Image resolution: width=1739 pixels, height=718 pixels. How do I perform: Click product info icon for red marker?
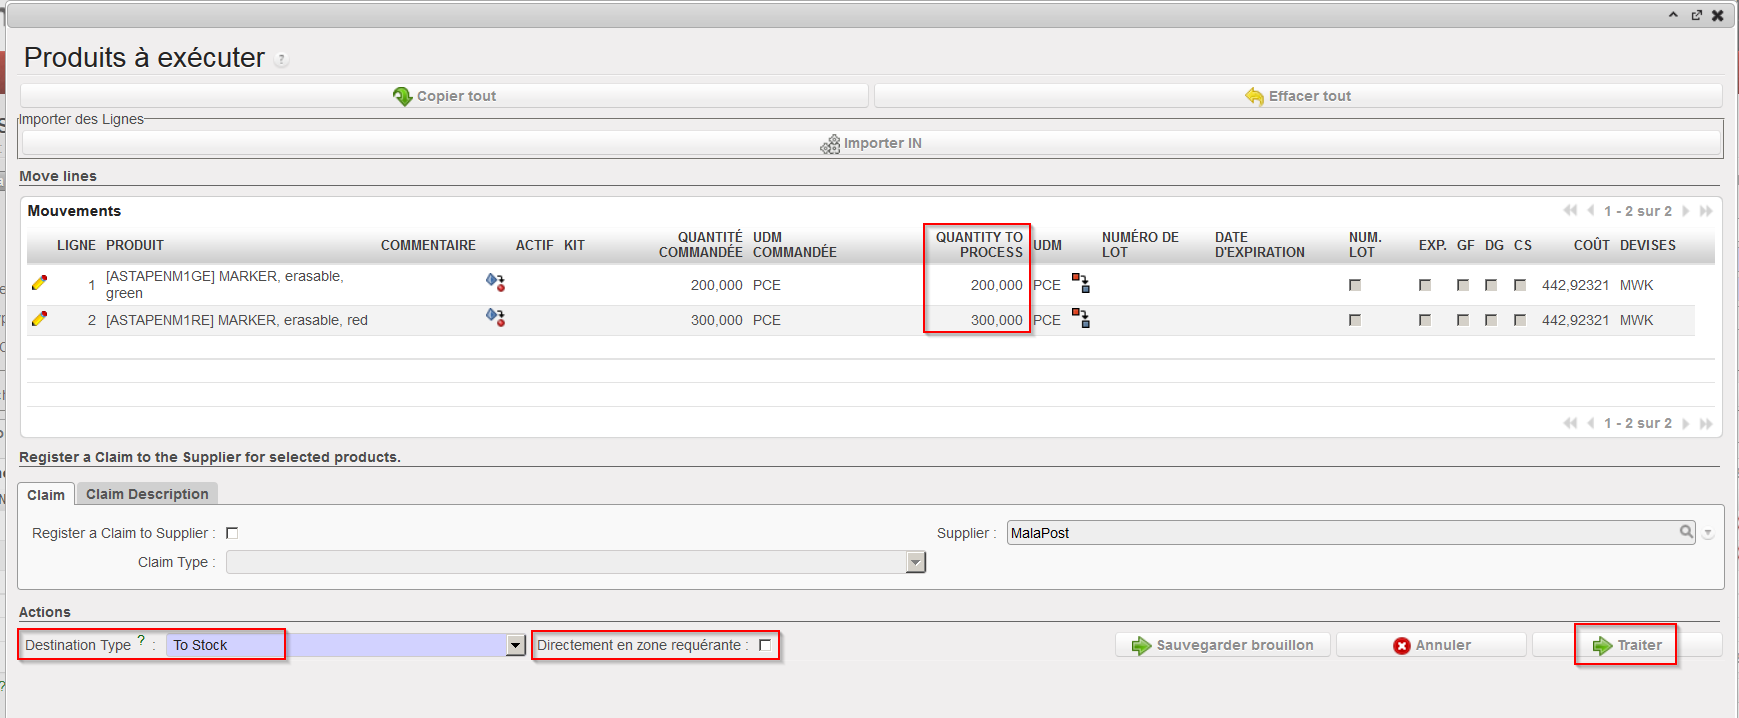coord(495,318)
